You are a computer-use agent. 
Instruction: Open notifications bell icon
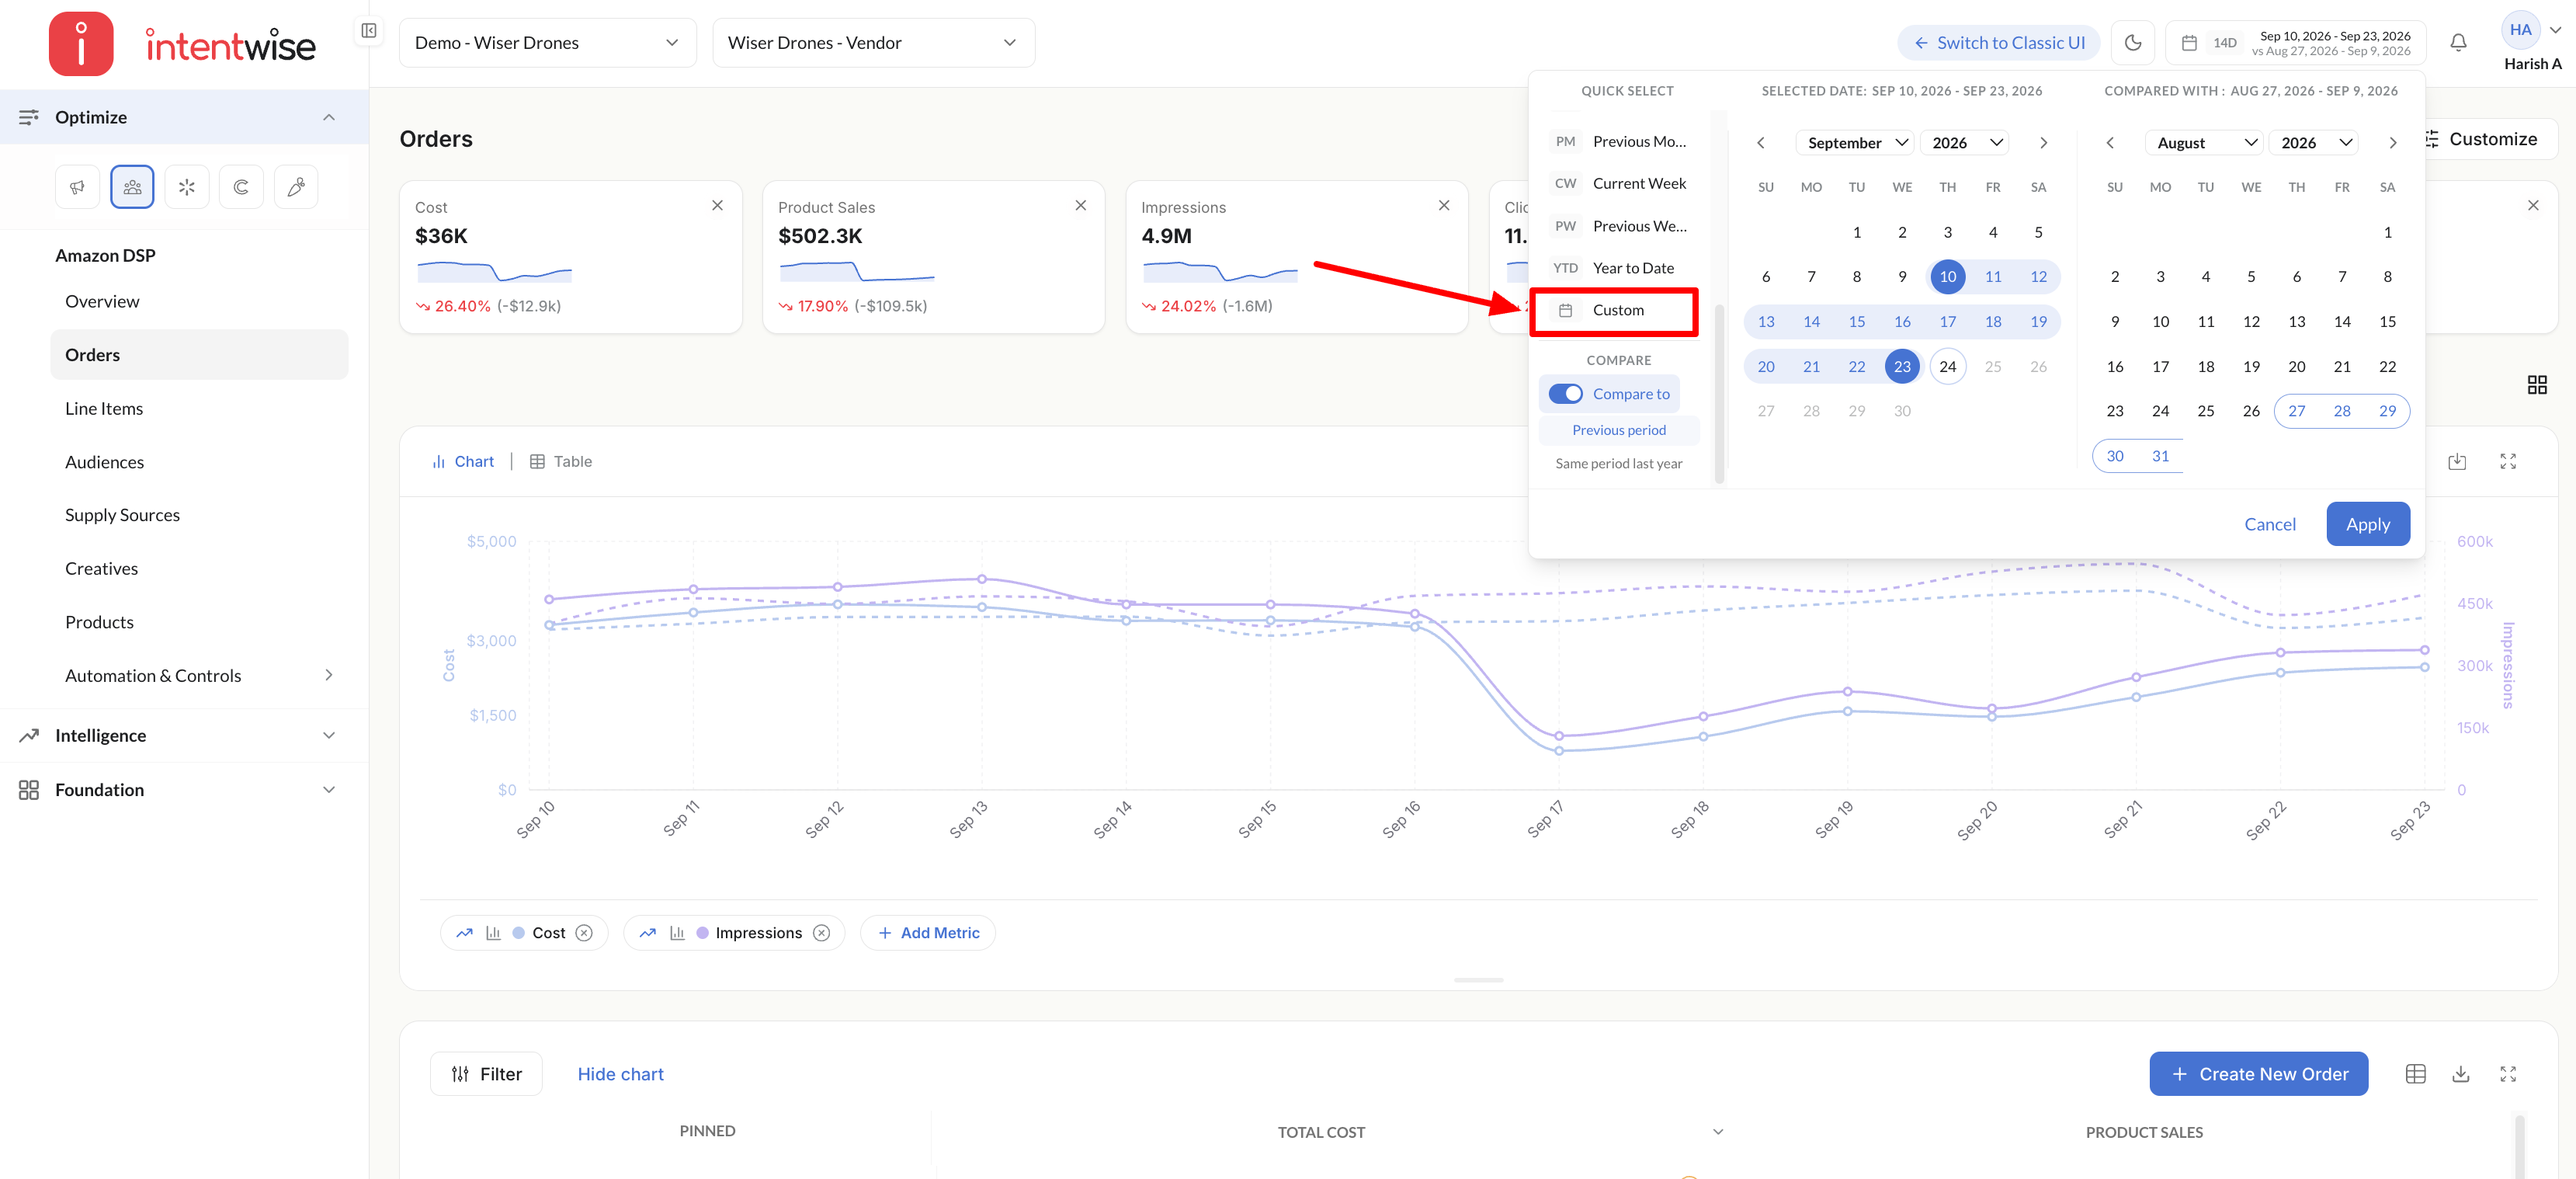[2458, 43]
